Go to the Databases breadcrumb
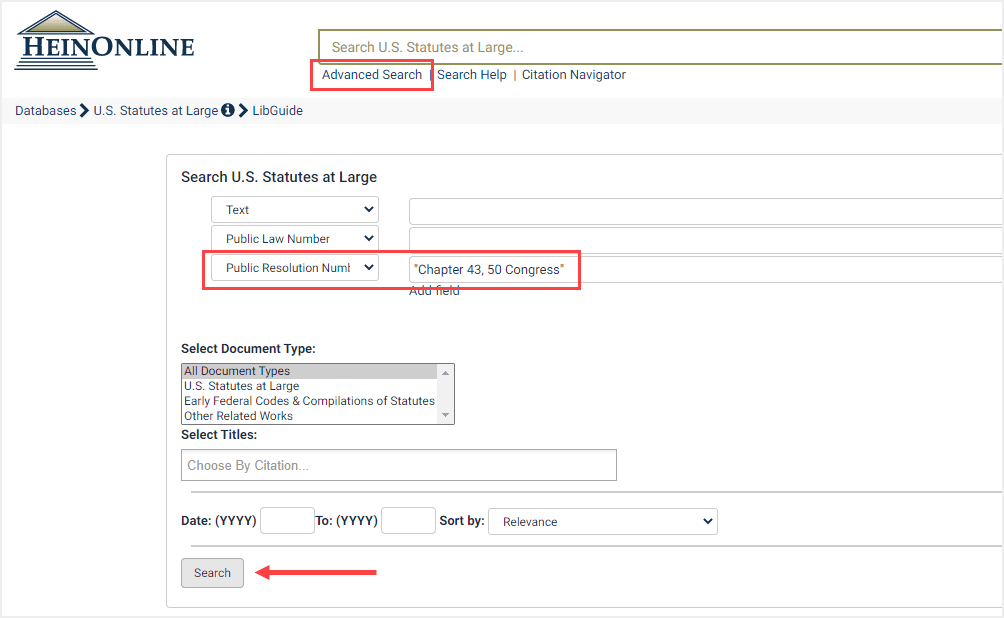Image resolution: width=1004 pixels, height=618 pixels. coord(45,110)
